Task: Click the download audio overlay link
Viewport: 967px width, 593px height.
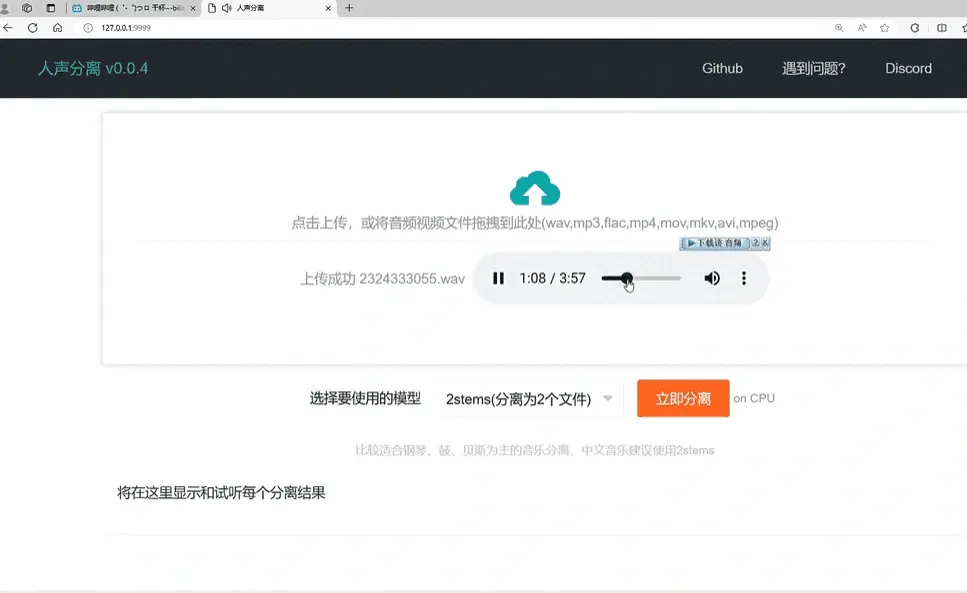Action: 715,243
